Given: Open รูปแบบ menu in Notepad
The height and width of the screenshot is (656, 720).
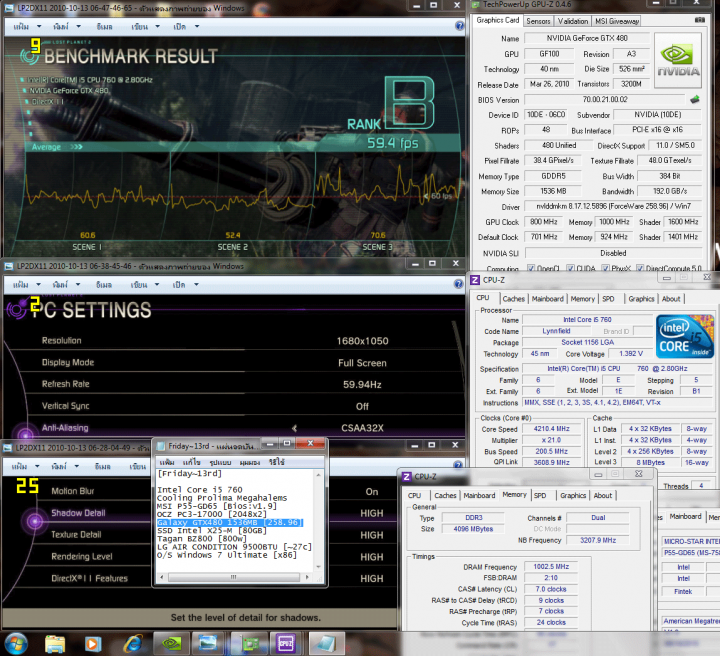Looking at the screenshot, I should pos(220,462).
